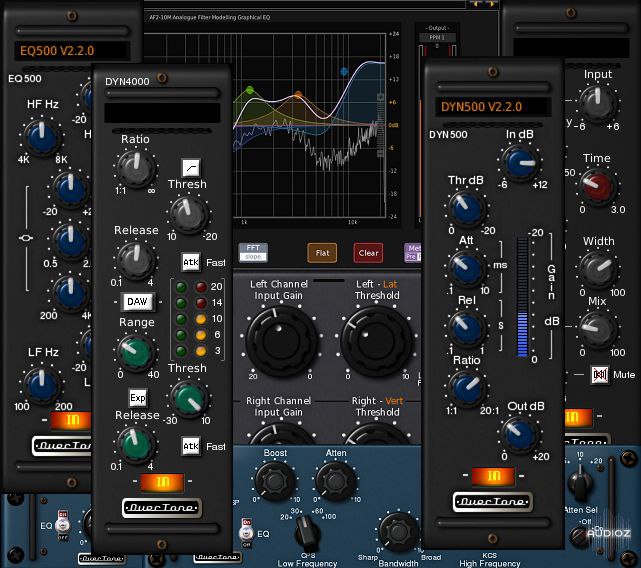Toggle the FFT slope button

[253, 252]
